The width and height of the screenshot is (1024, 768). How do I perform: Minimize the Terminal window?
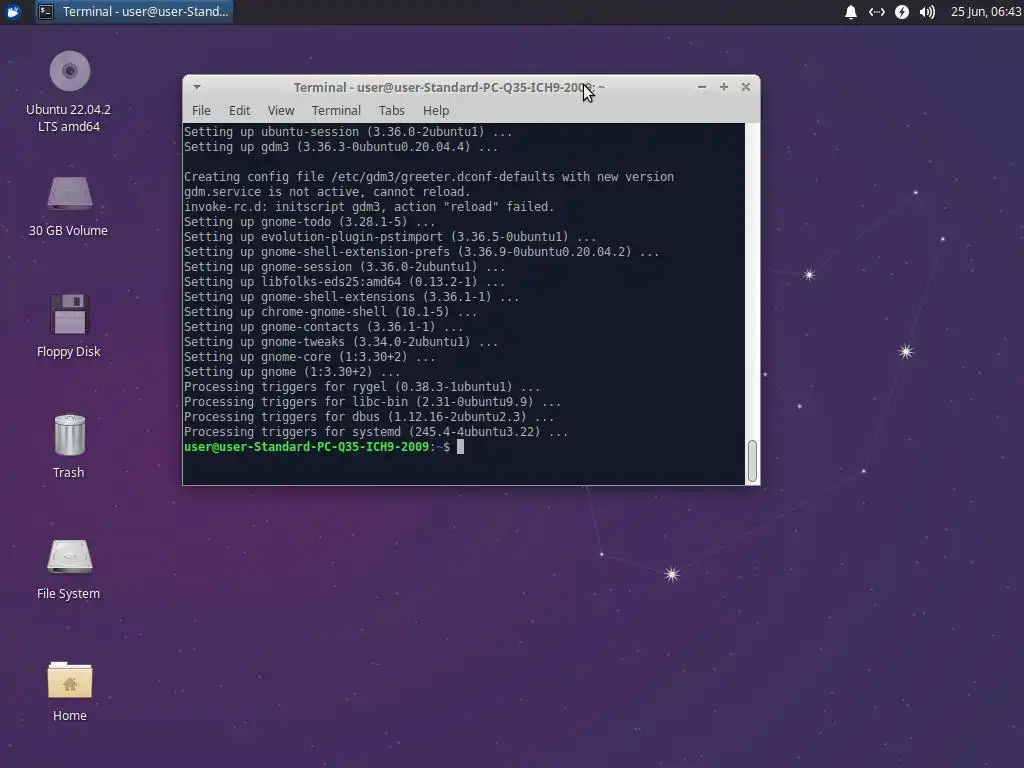(x=702, y=87)
